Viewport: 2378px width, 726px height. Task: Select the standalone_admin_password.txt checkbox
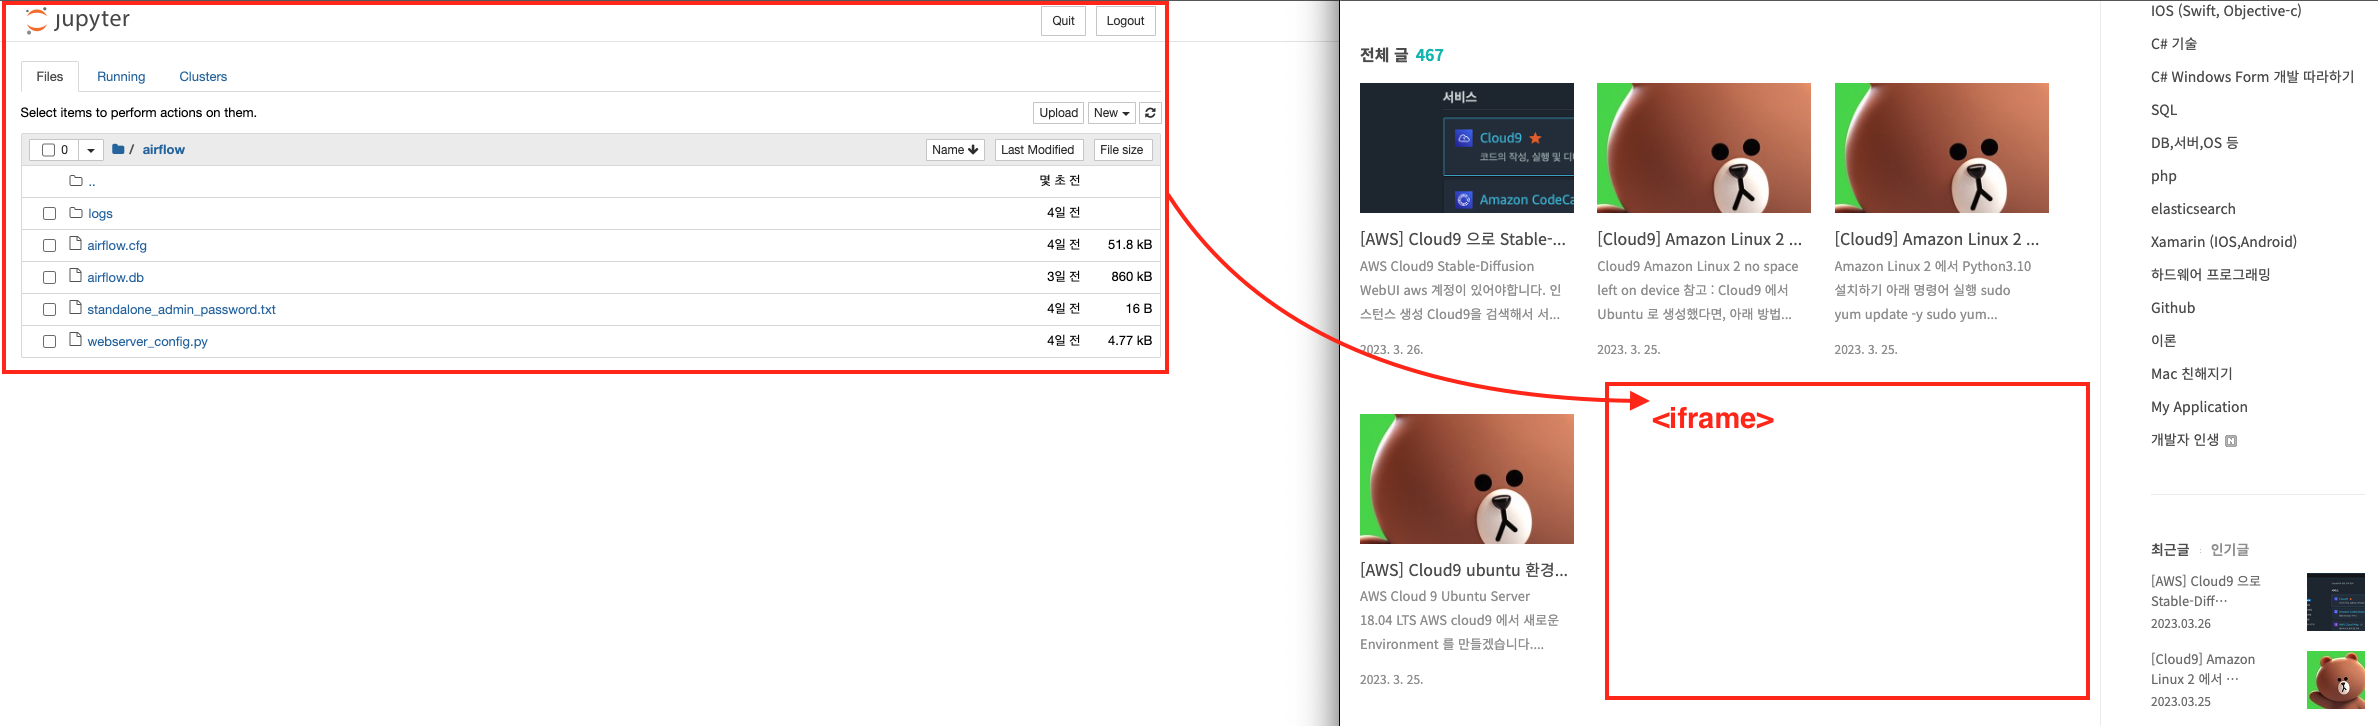(49, 310)
